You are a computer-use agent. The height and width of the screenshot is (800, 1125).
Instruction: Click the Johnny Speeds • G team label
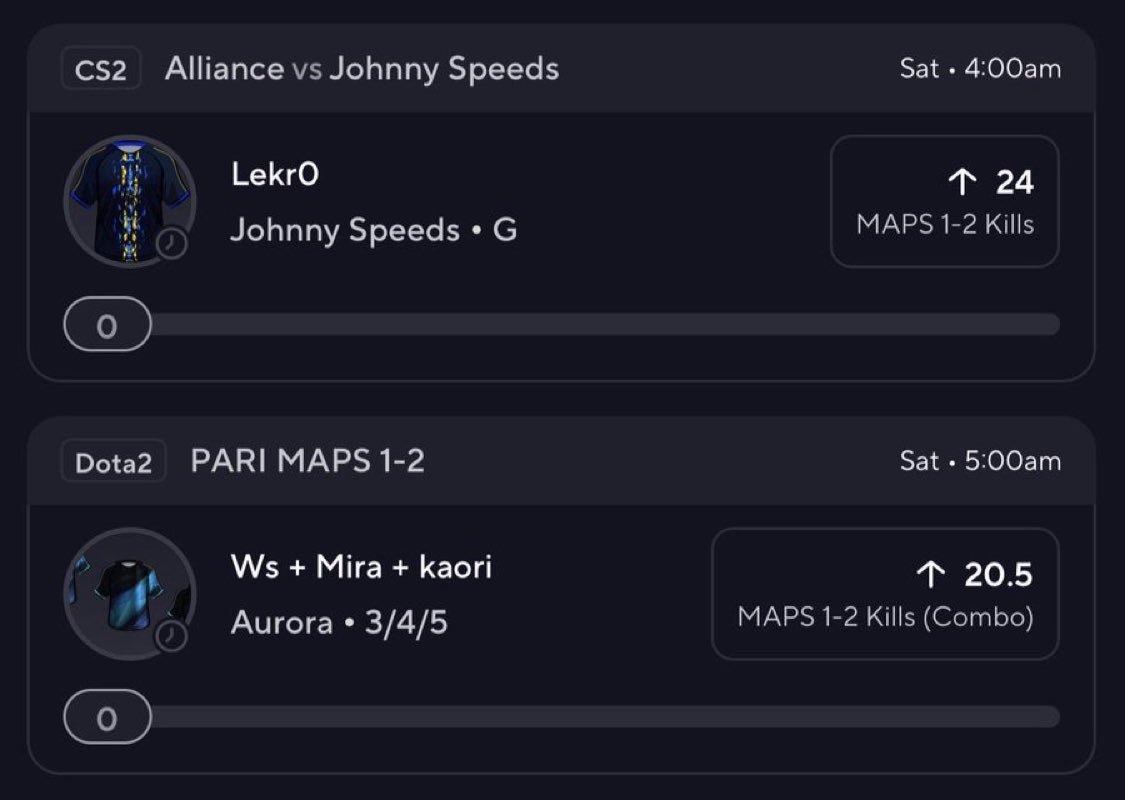pyautogui.click(x=374, y=230)
